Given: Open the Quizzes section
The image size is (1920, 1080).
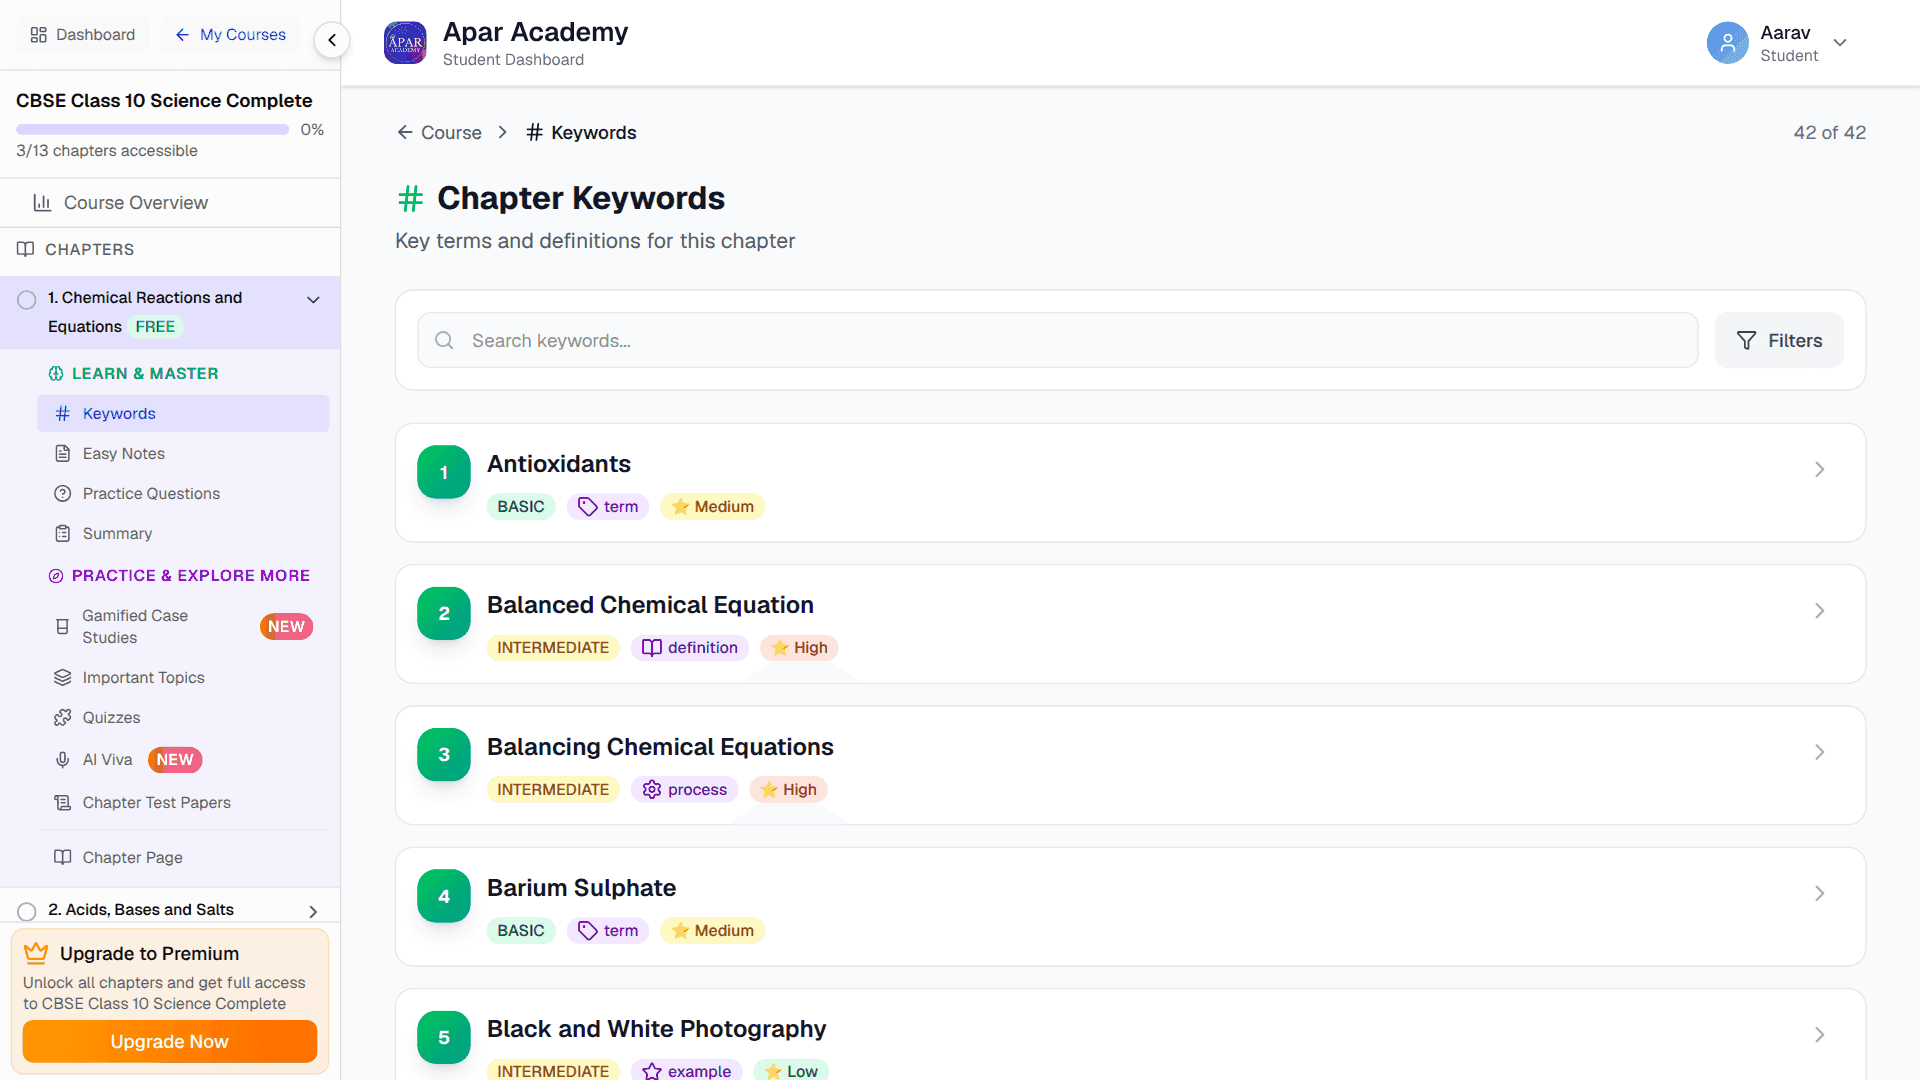Looking at the screenshot, I should tap(183, 718).
